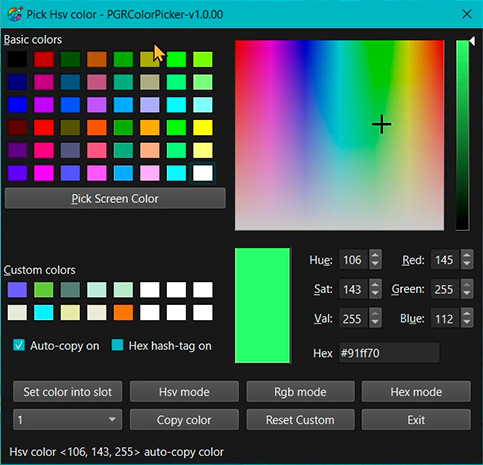Image resolution: width=483 pixels, height=465 pixels.
Task: Decrease the Val value with down arrow
Action: [x=375, y=323]
